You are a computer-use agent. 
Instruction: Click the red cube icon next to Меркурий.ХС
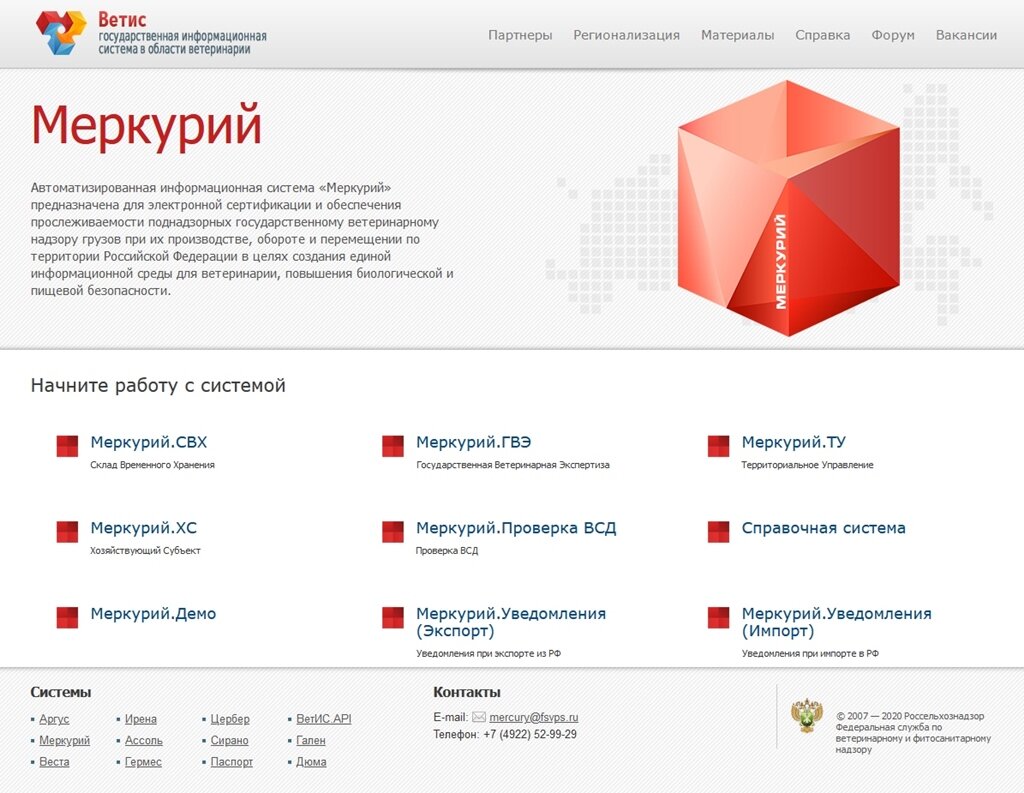click(67, 532)
